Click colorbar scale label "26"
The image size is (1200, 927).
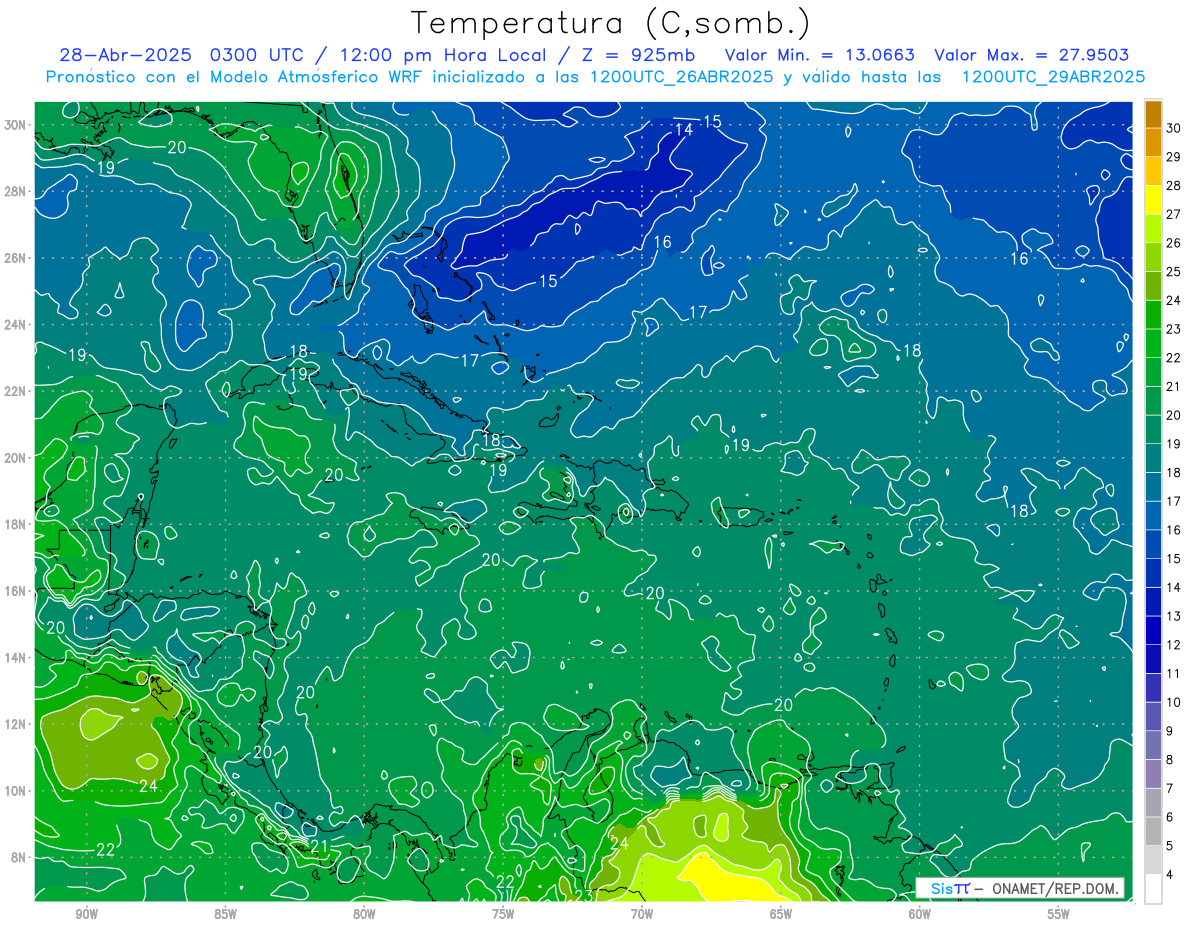pos(1174,243)
